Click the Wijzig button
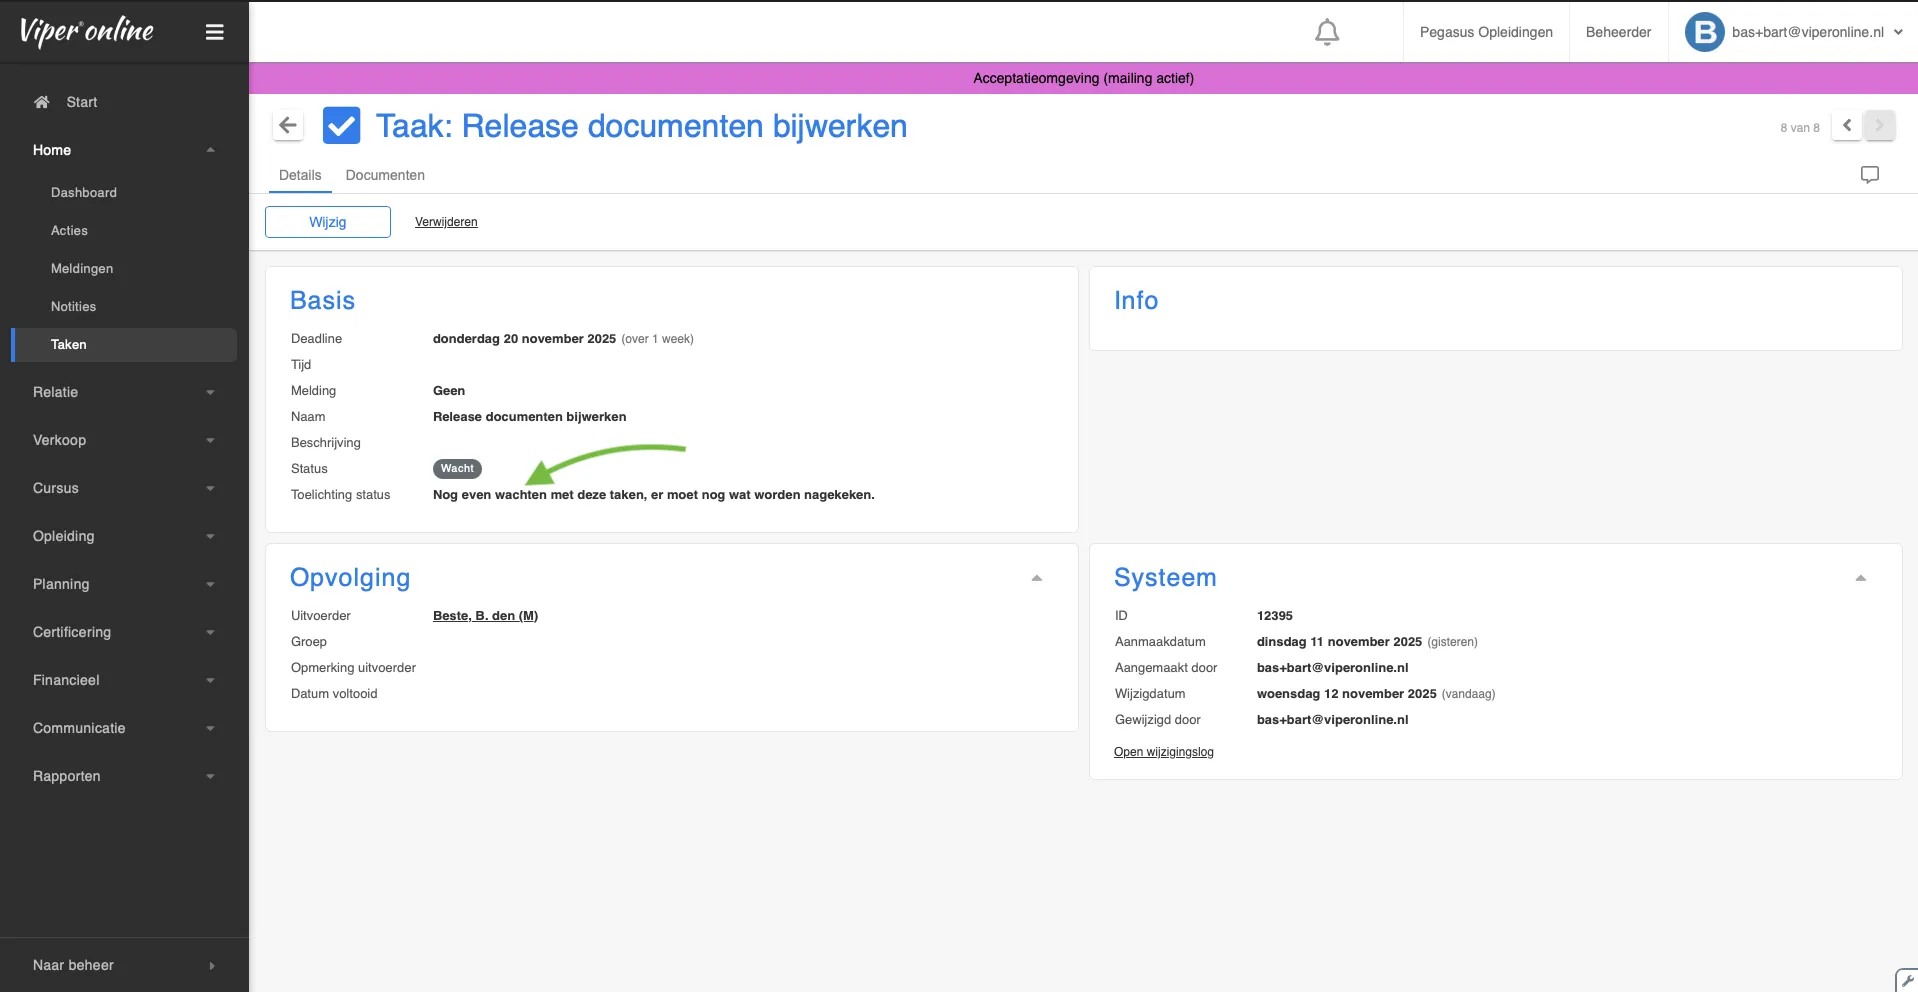1918x992 pixels. pos(327,222)
